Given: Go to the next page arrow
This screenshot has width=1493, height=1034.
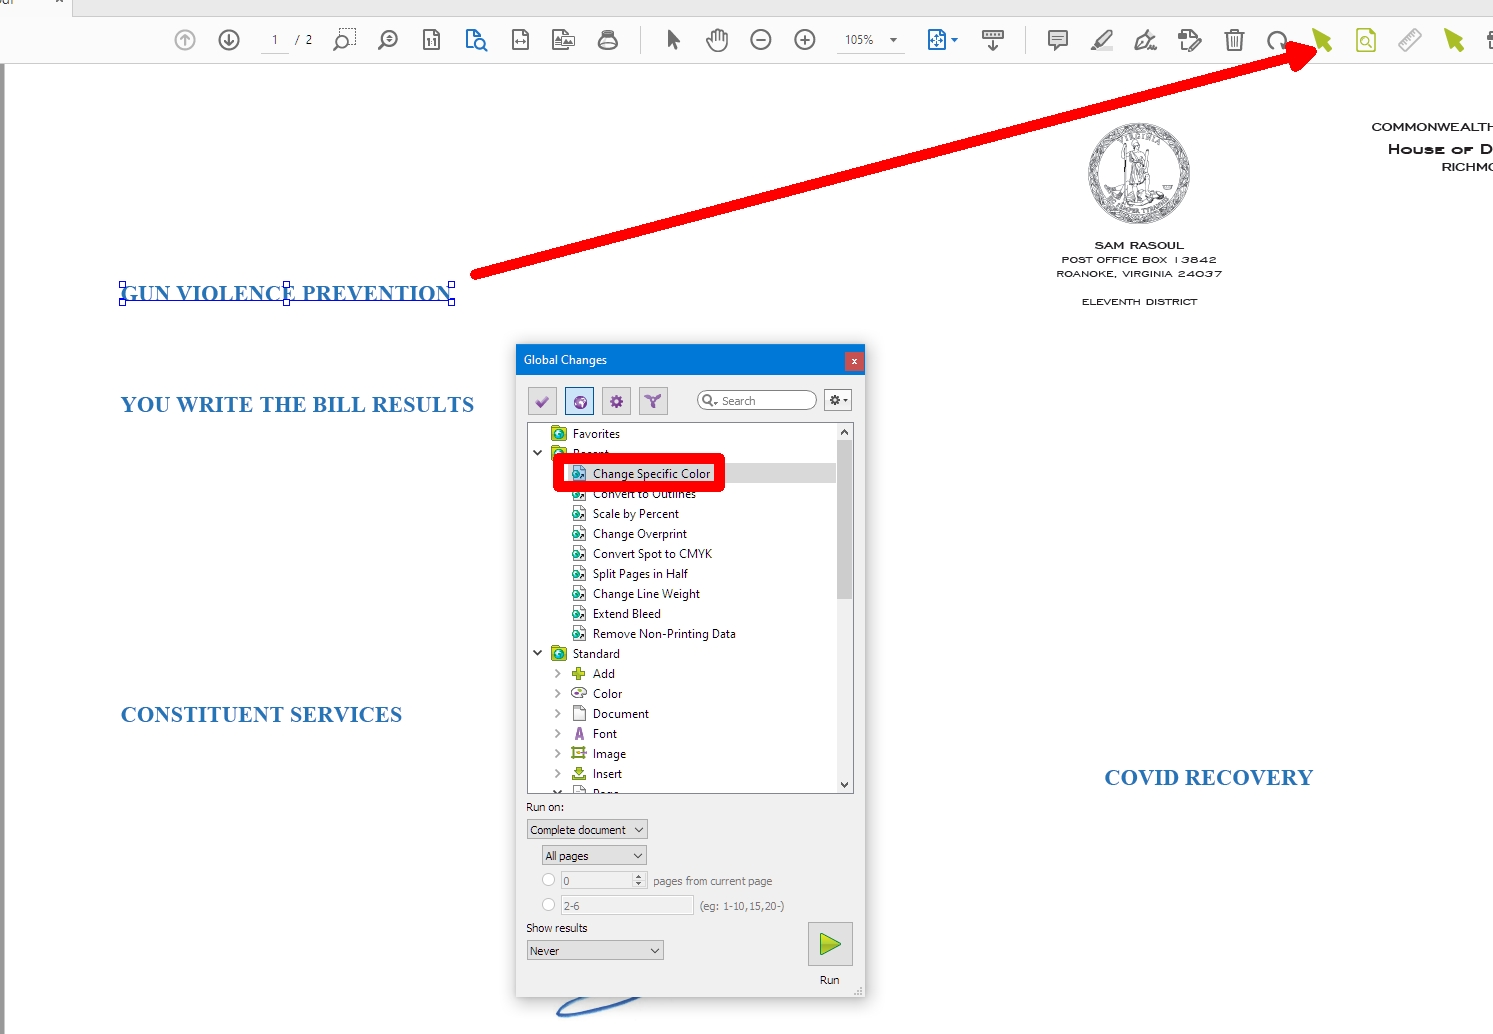Looking at the screenshot, I should (x=229, y=40).
